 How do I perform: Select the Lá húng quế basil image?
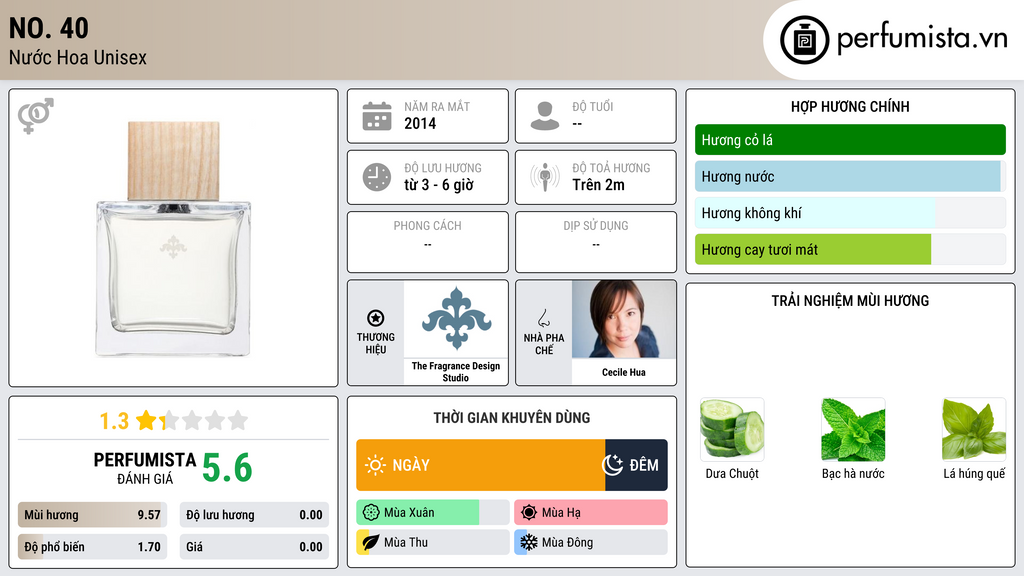tap(974, 429)
